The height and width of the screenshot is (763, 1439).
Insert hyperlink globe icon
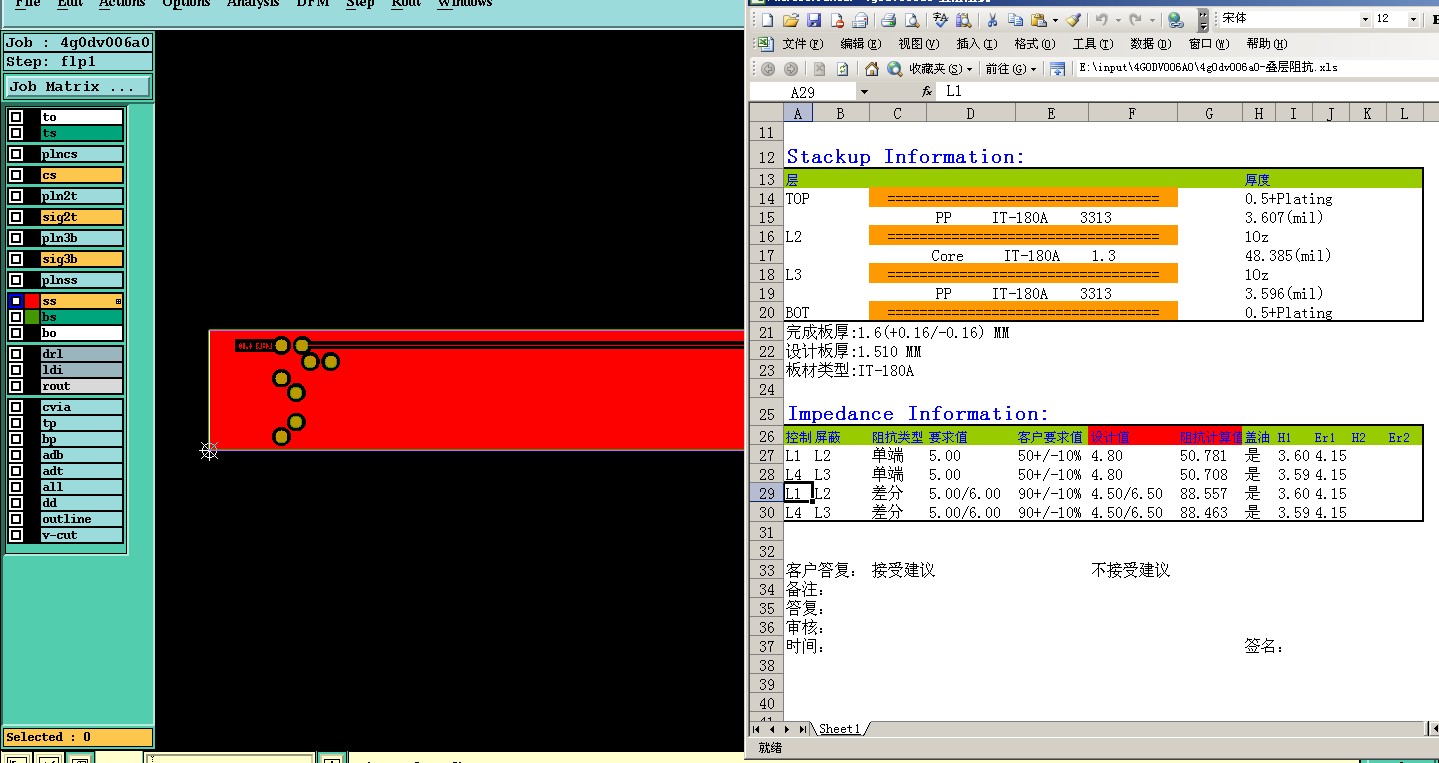tap(1176, 20)
